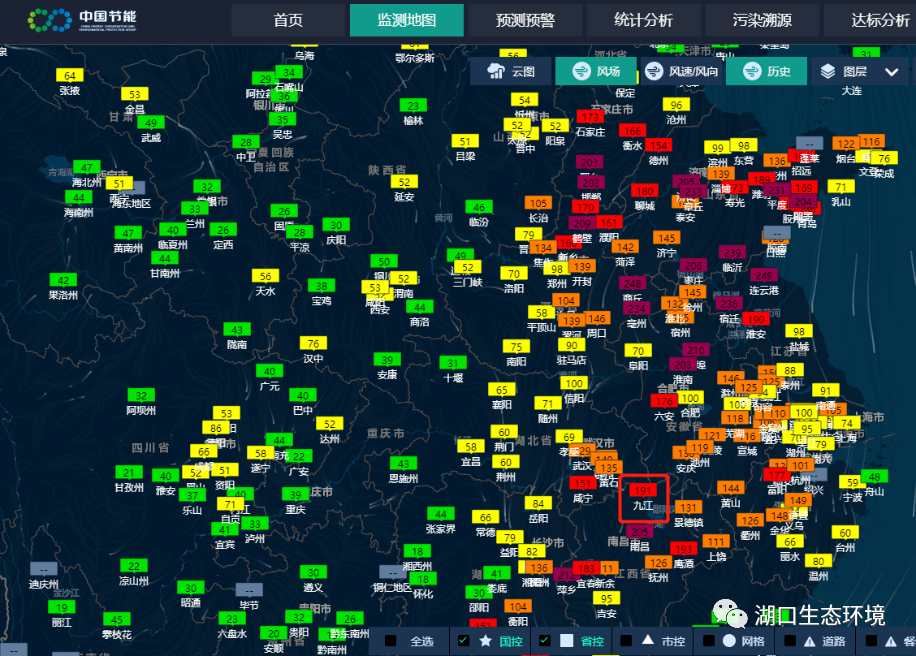The width and height of the screenshot is (916, 656).
Task: Go to the 污染溯源 tab
Action: (762, 20)
